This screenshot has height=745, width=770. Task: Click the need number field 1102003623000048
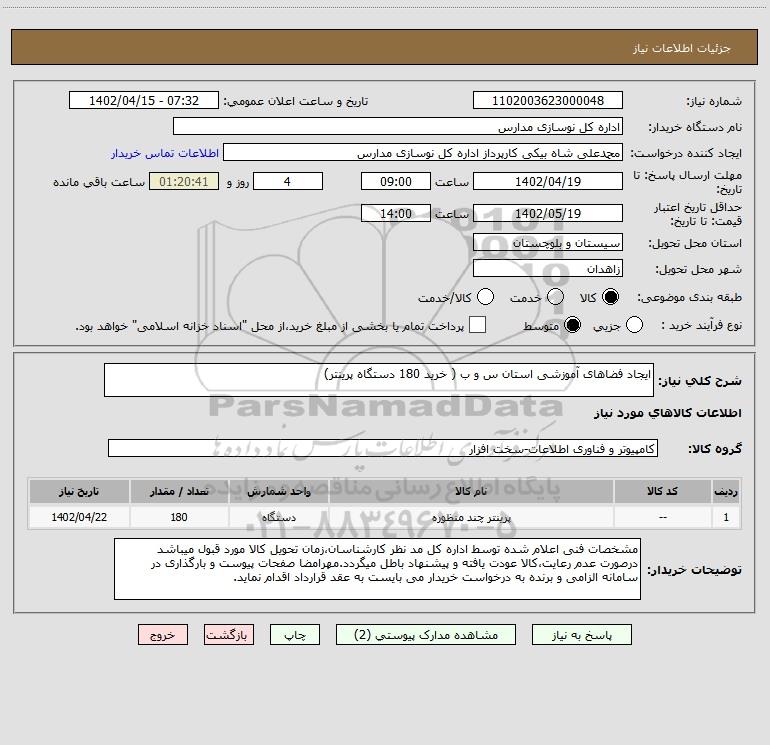point(548,100)
